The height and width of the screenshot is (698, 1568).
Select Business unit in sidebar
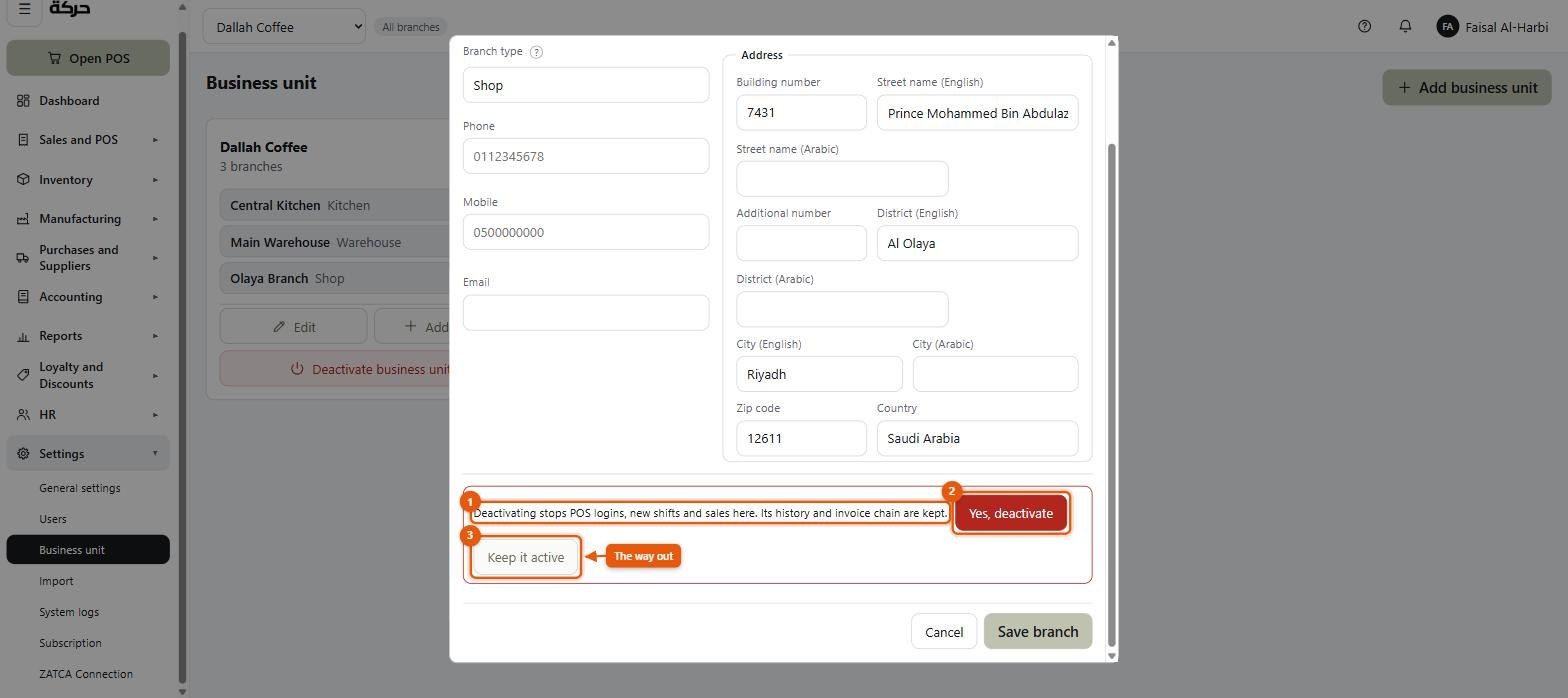(x=88, y=550)
